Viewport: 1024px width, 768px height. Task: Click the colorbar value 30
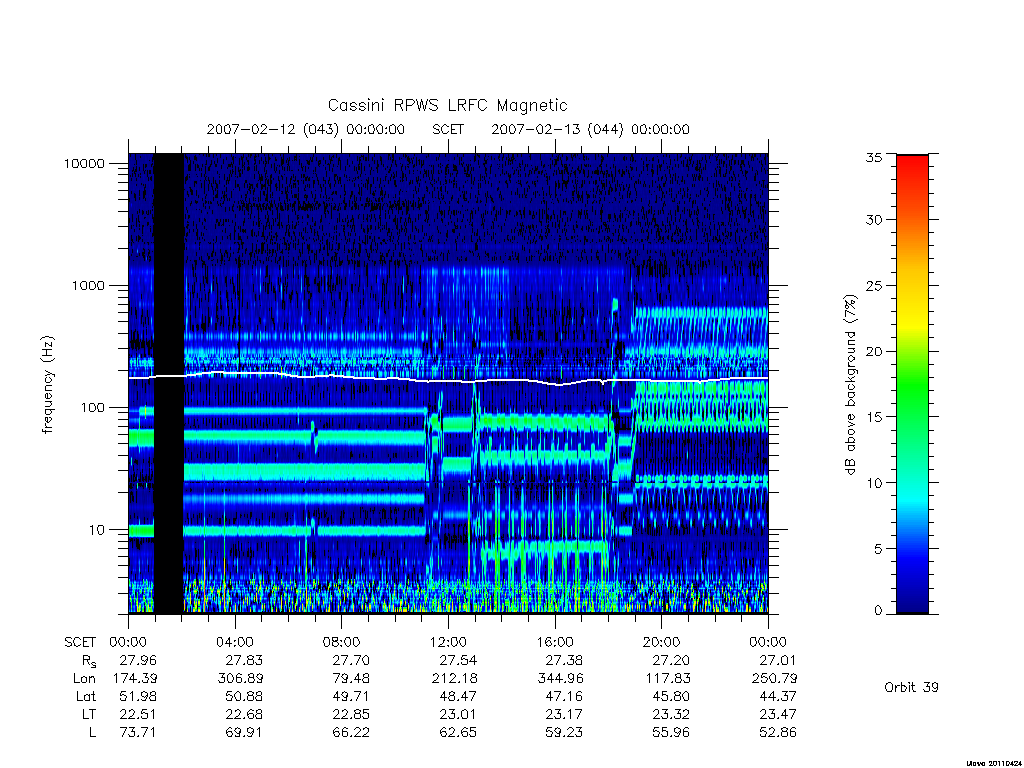874,220
